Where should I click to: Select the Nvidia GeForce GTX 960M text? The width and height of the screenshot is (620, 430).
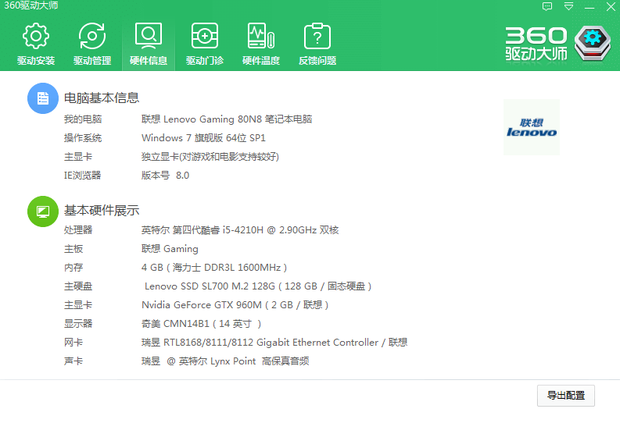click(235, 305)
